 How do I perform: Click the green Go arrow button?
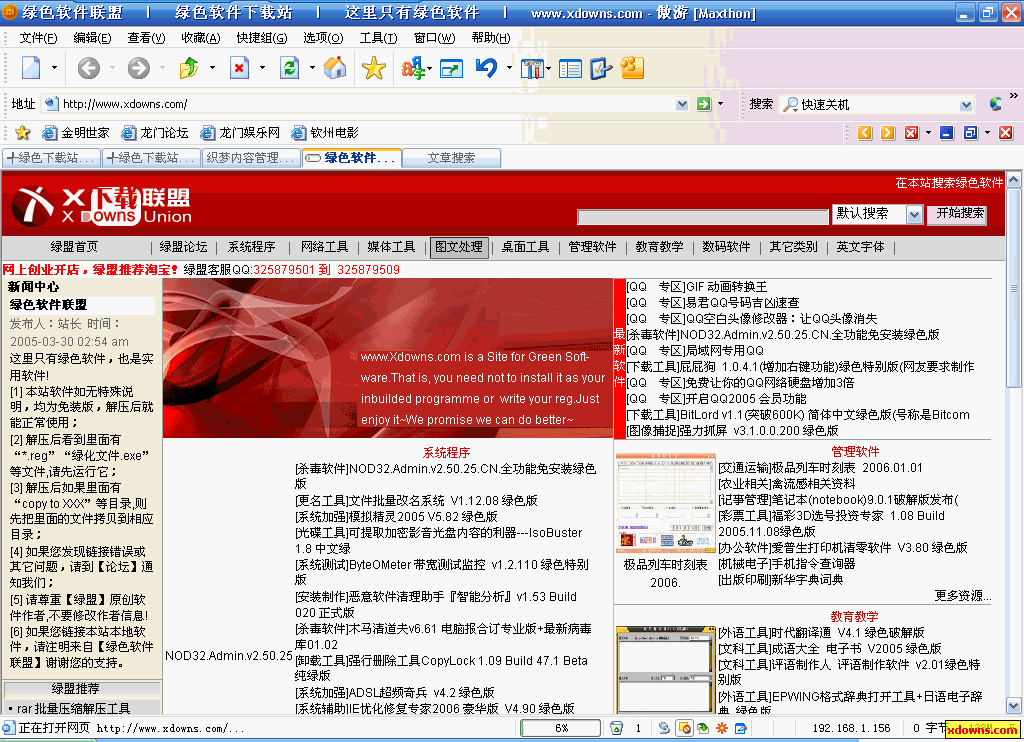(703, 104)
